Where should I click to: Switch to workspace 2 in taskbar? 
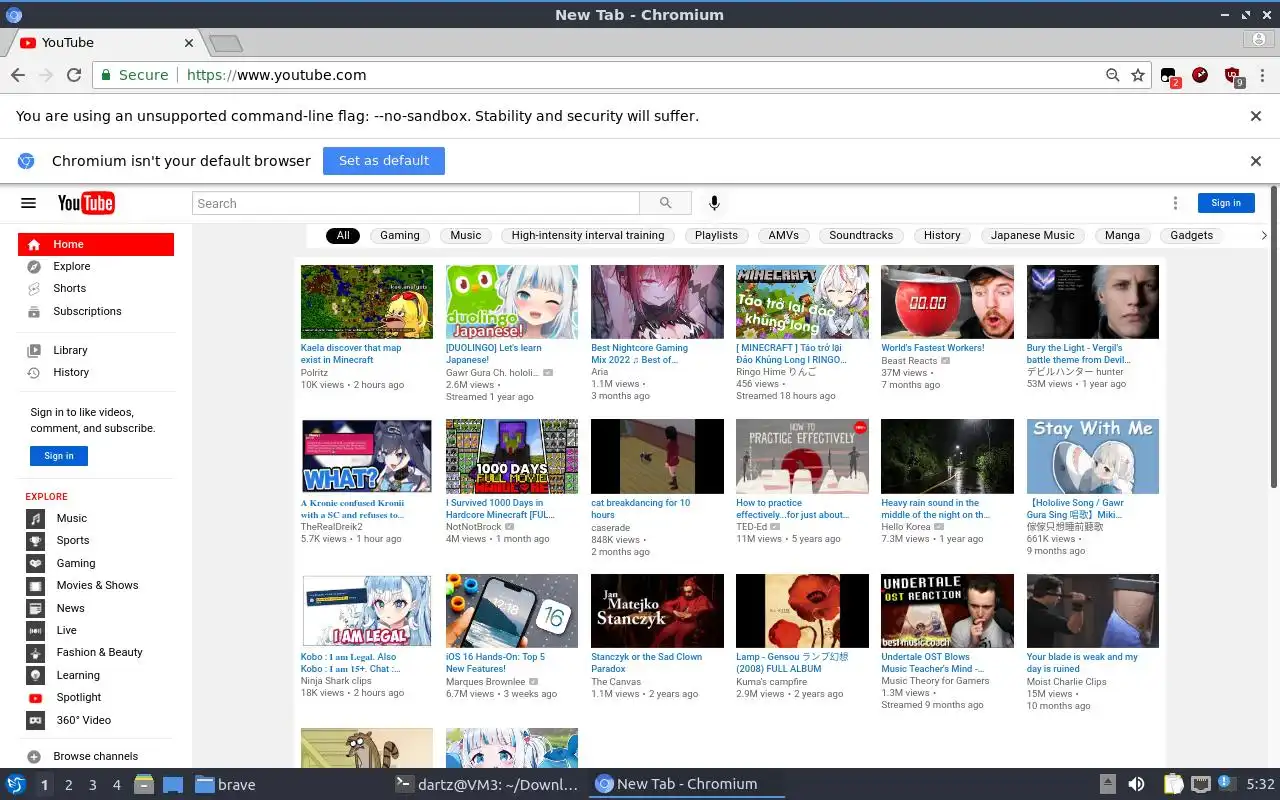69,785
